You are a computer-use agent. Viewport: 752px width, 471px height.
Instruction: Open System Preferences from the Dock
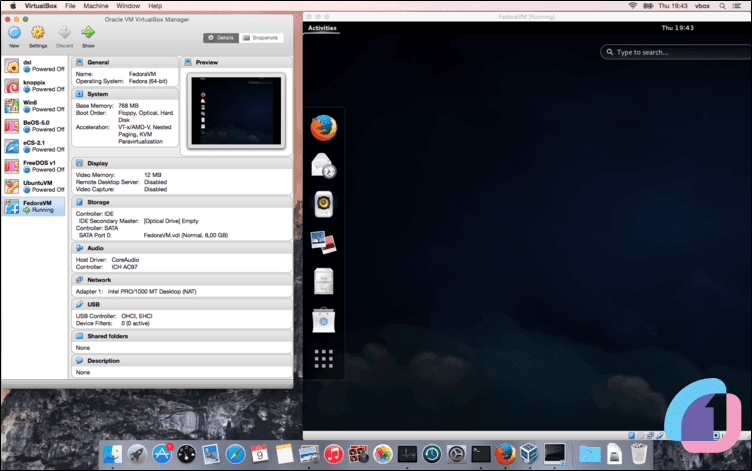click(x=456, y=454)
